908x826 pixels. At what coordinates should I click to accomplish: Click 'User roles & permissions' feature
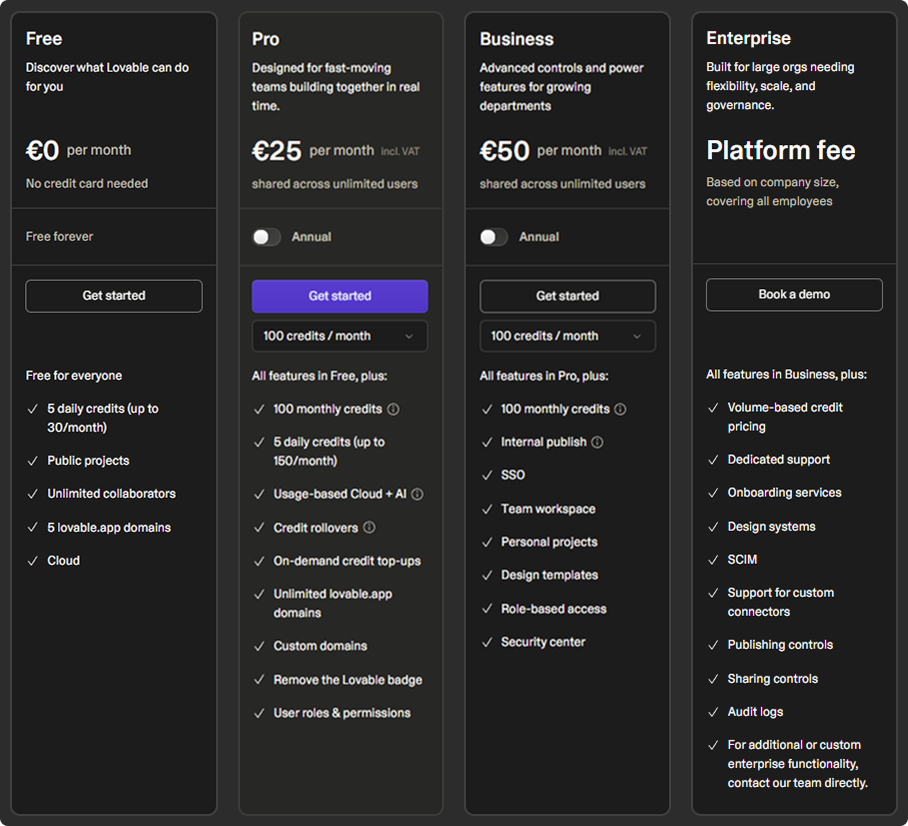[342, 713]
